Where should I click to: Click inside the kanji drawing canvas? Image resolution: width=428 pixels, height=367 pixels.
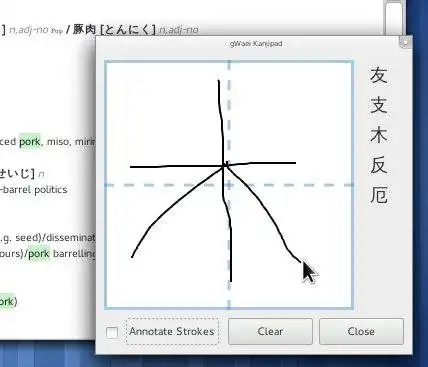[x=229, y=185]
